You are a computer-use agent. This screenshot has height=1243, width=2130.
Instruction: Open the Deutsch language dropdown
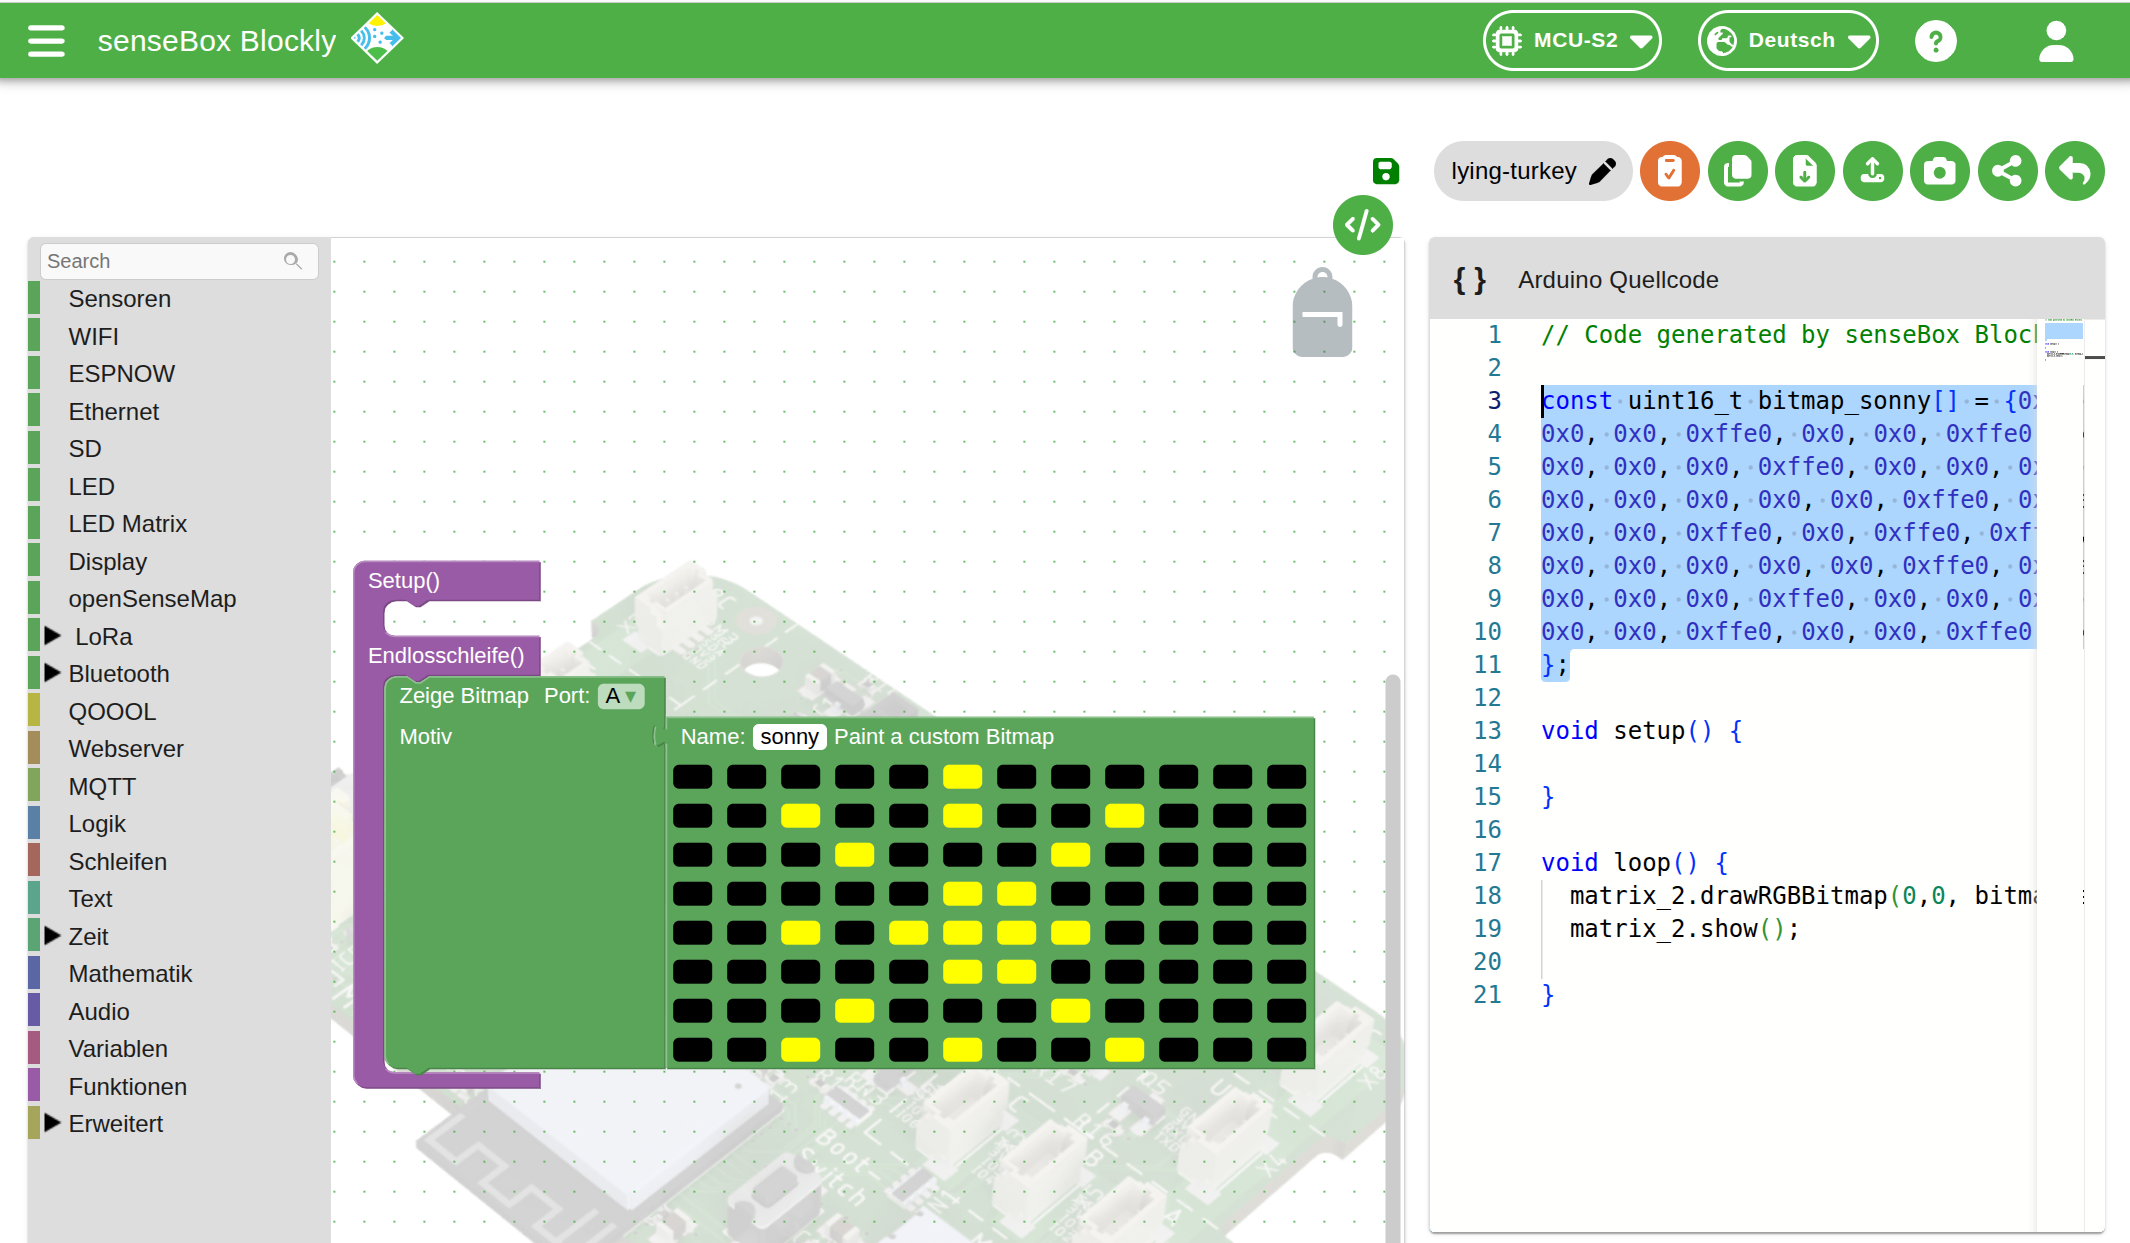pyautogui.click(x=1787, y=41)
